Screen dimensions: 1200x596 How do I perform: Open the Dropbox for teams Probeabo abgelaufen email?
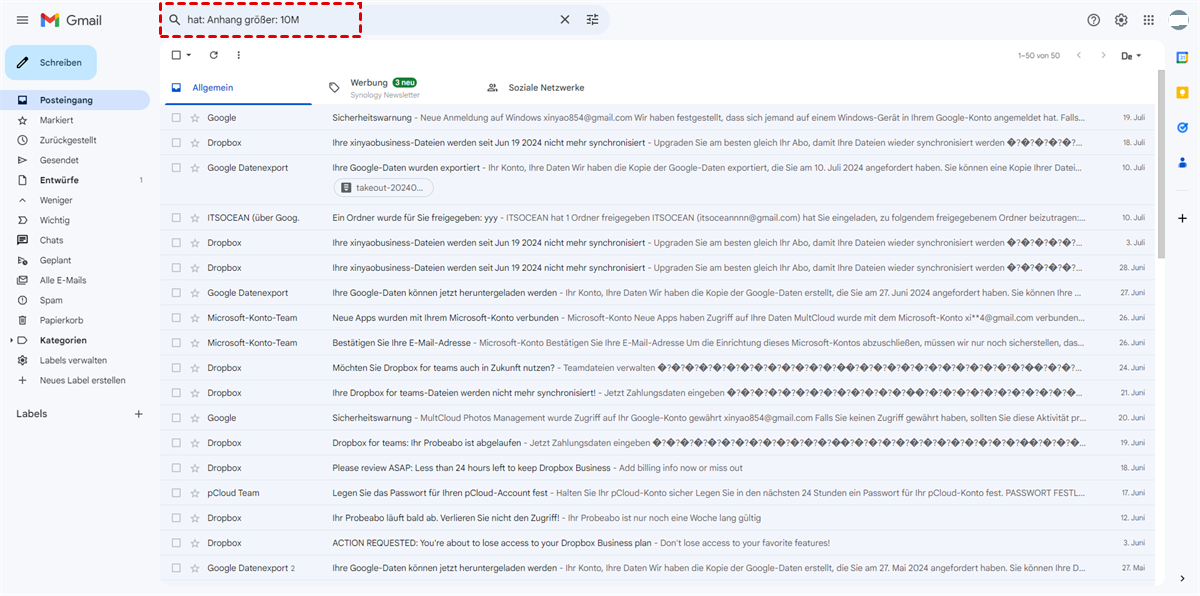(658, 443)
